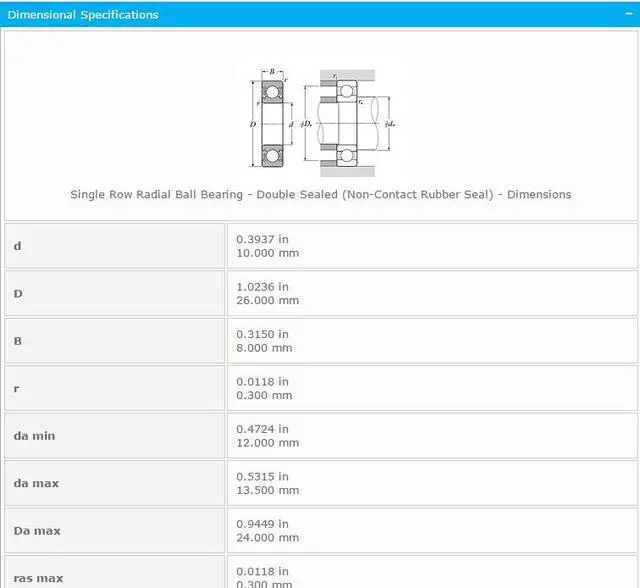Click the Single Row Radial Ball Bearing caption
640x588 pixels.
coord(320,194)
